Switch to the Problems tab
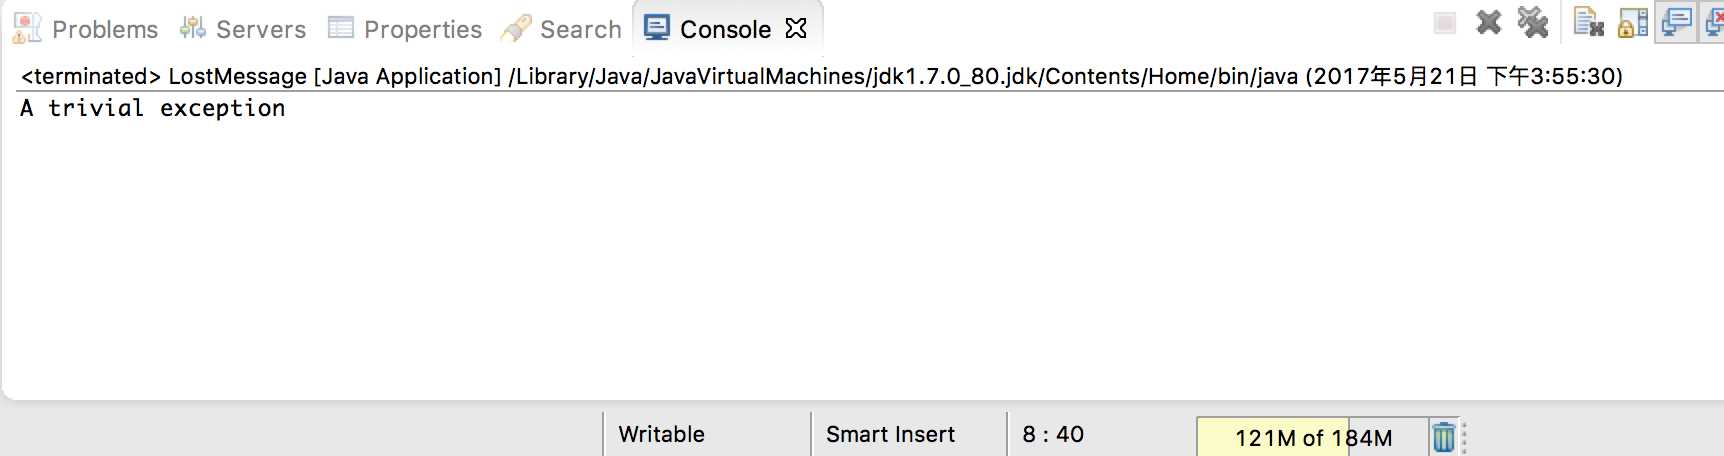Image resolution: width=1724 pixels, height=456 pixels. [85, 29]
